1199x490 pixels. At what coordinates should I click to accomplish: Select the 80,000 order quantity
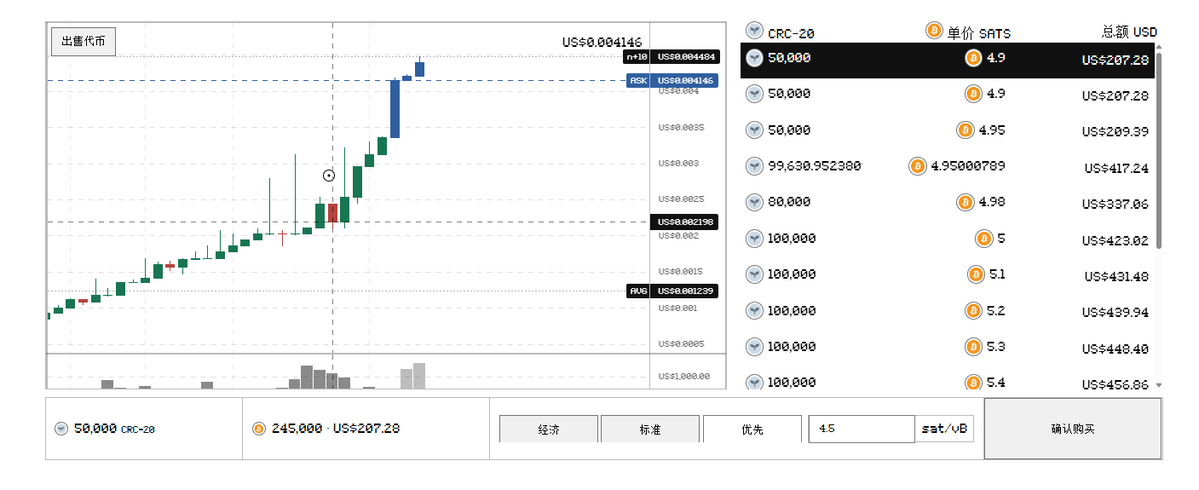coord(789,202)
